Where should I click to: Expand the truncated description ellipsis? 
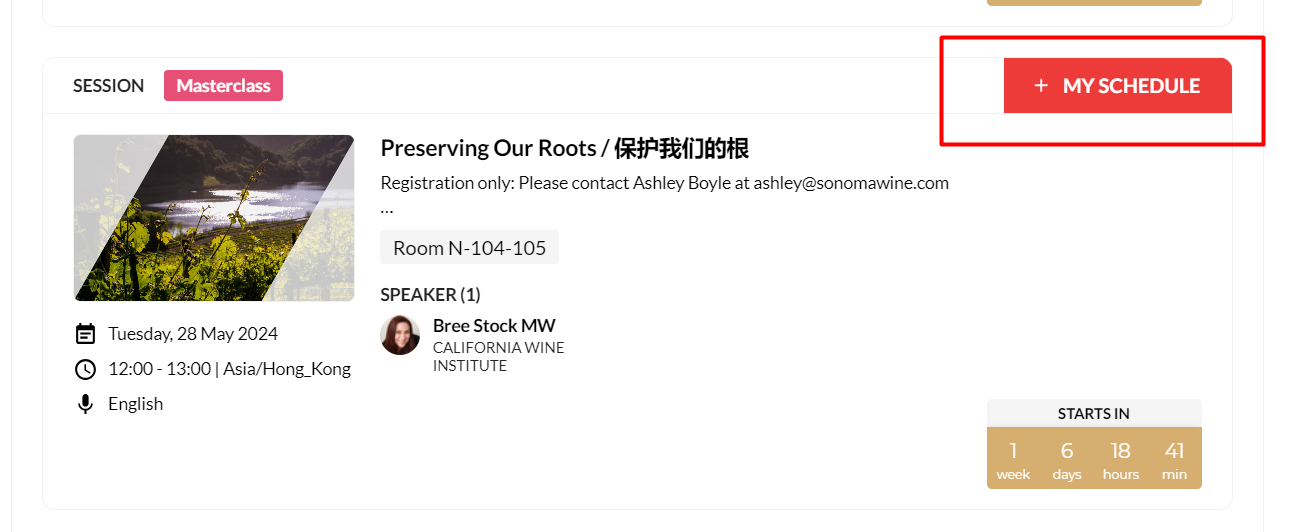[x=387, y=209]
